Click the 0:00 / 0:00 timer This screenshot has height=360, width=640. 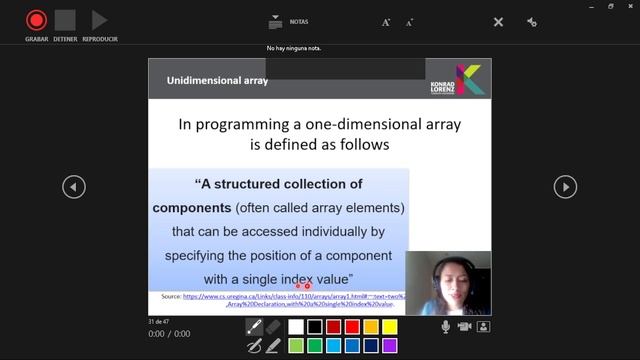pyautogui.click(x=169, y=334)
